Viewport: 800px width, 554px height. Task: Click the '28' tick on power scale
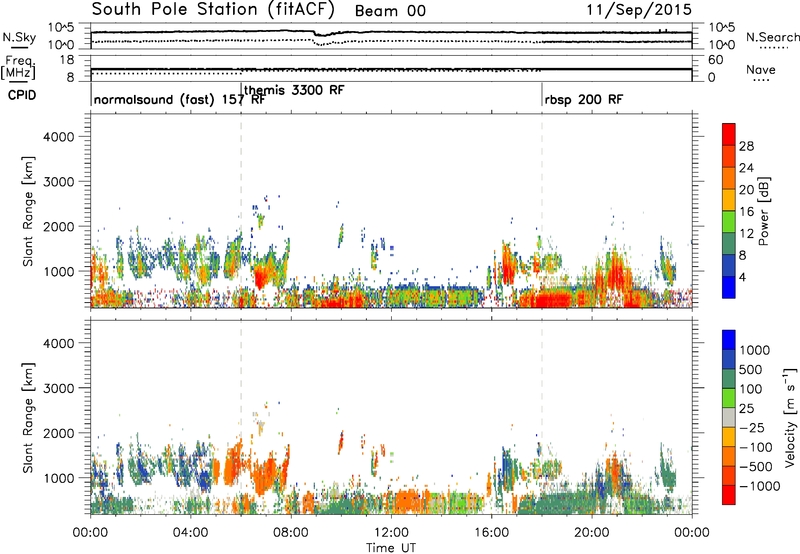[x=746, y=146]
